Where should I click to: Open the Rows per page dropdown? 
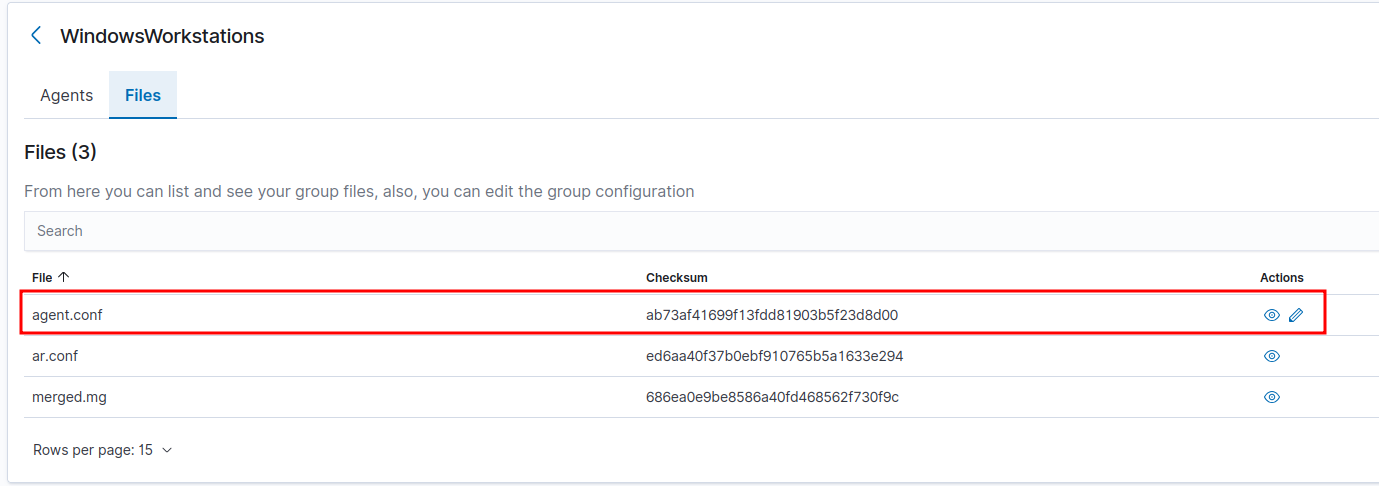click(103, 450)
